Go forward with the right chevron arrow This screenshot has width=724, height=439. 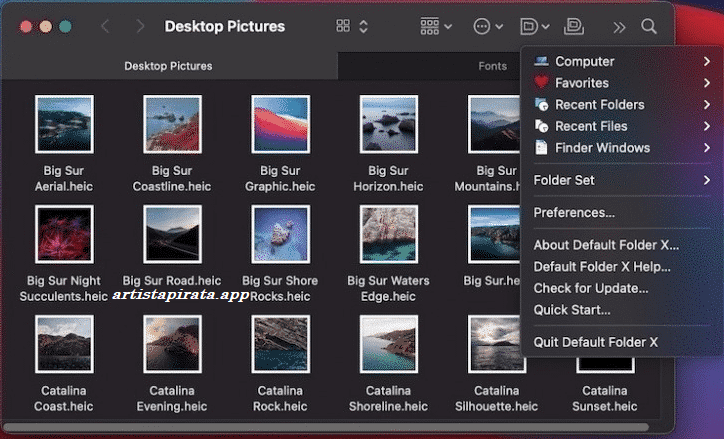140,26
